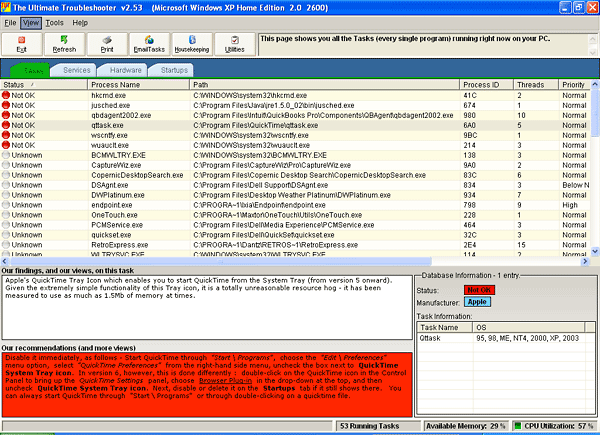Click the grey status icon for CaptureWiz.exe
Viewport: 600px width, 435px height.
[6, 165]
